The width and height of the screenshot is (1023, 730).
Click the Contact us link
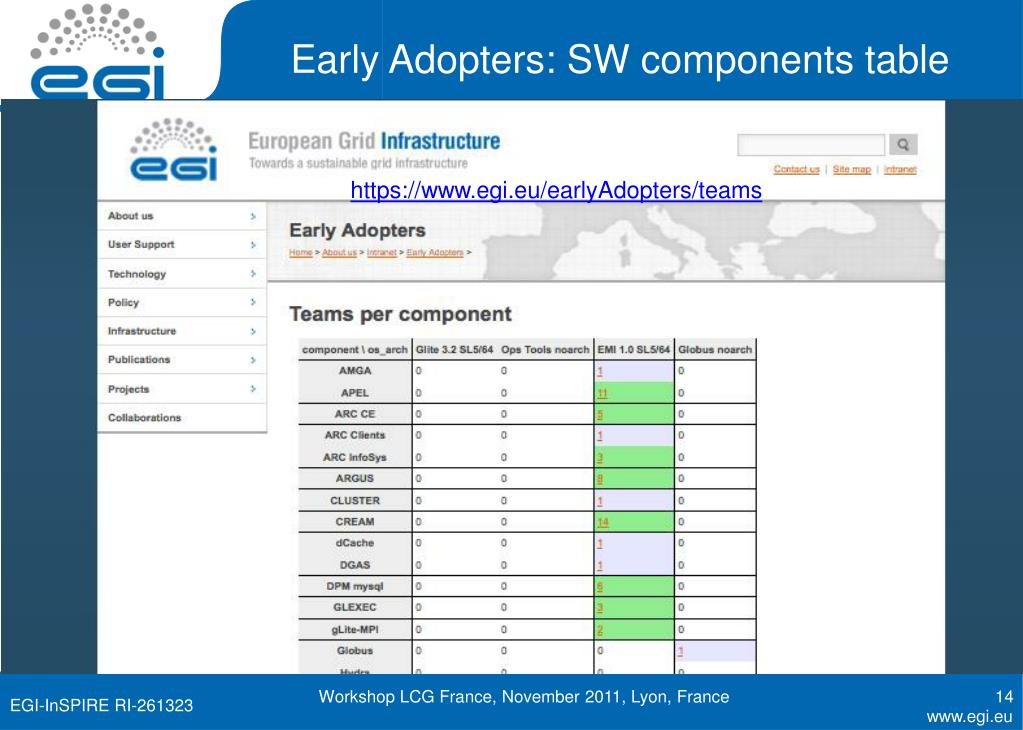pyautogui.click(x=796, y=170)
